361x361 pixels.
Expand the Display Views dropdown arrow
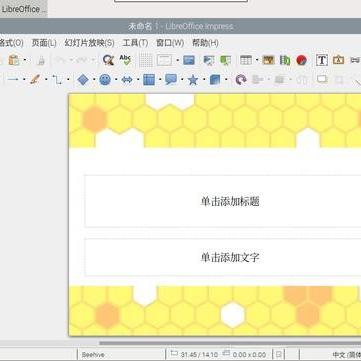coord(178,61)
